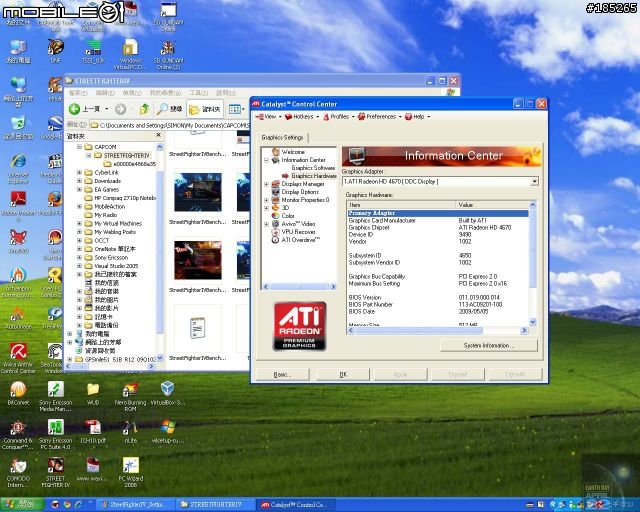Viewport: 640px width, 512px height.
Task: Click the Color wheel icon in tree
Action: [x=276, y=216]
